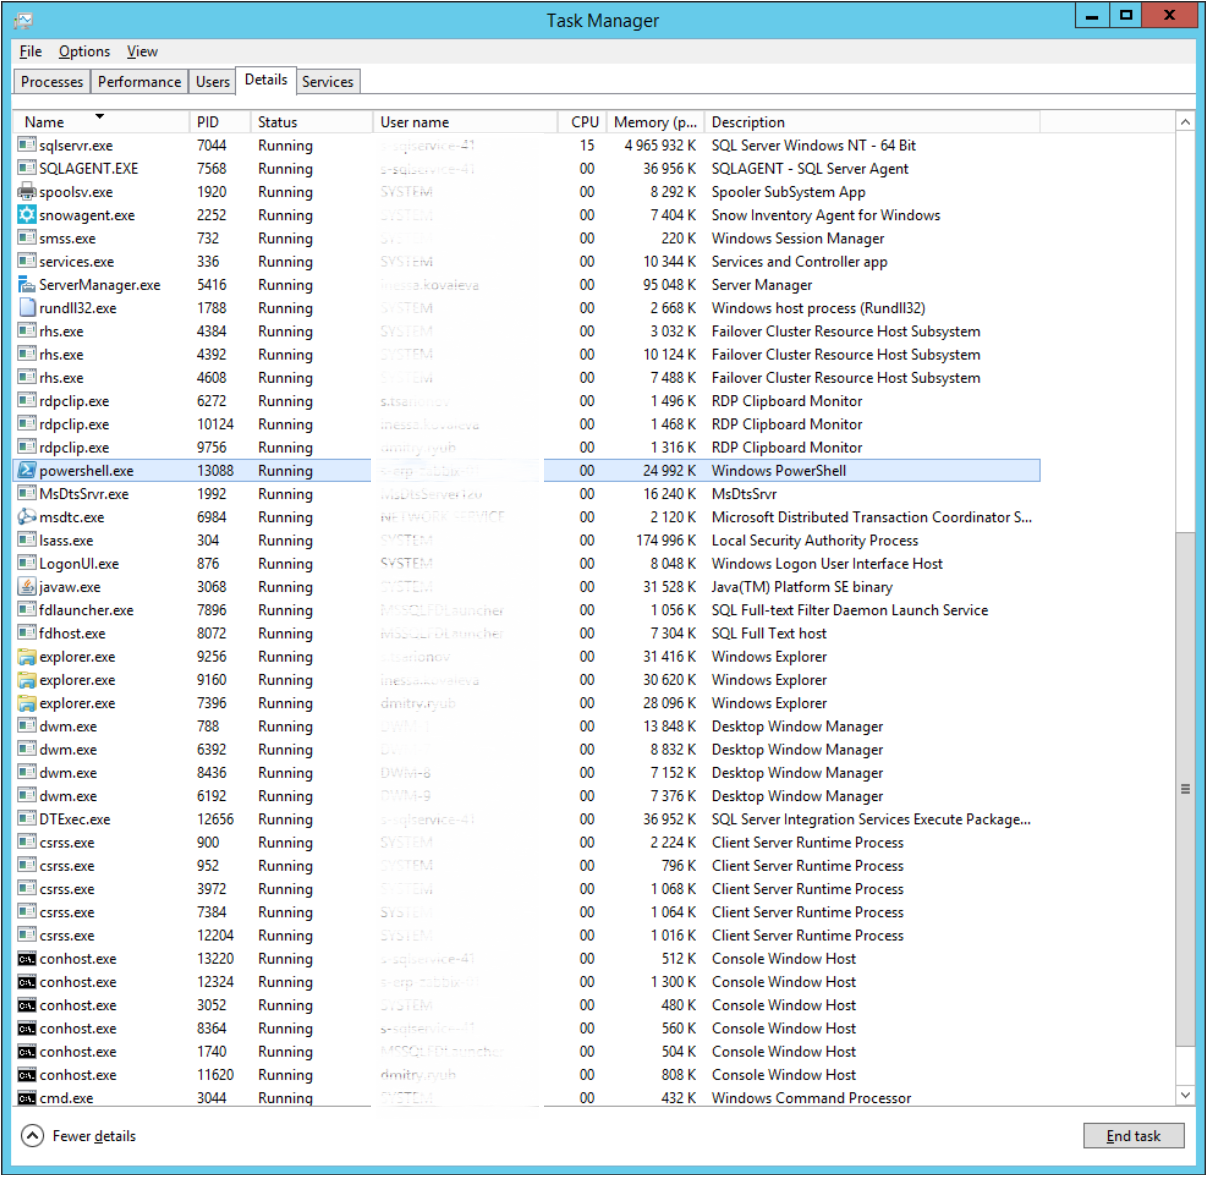This screenshot has height=1177, width=1208.
Task: Click the explorer.exe folder icon
Action: tap(28, 656)
